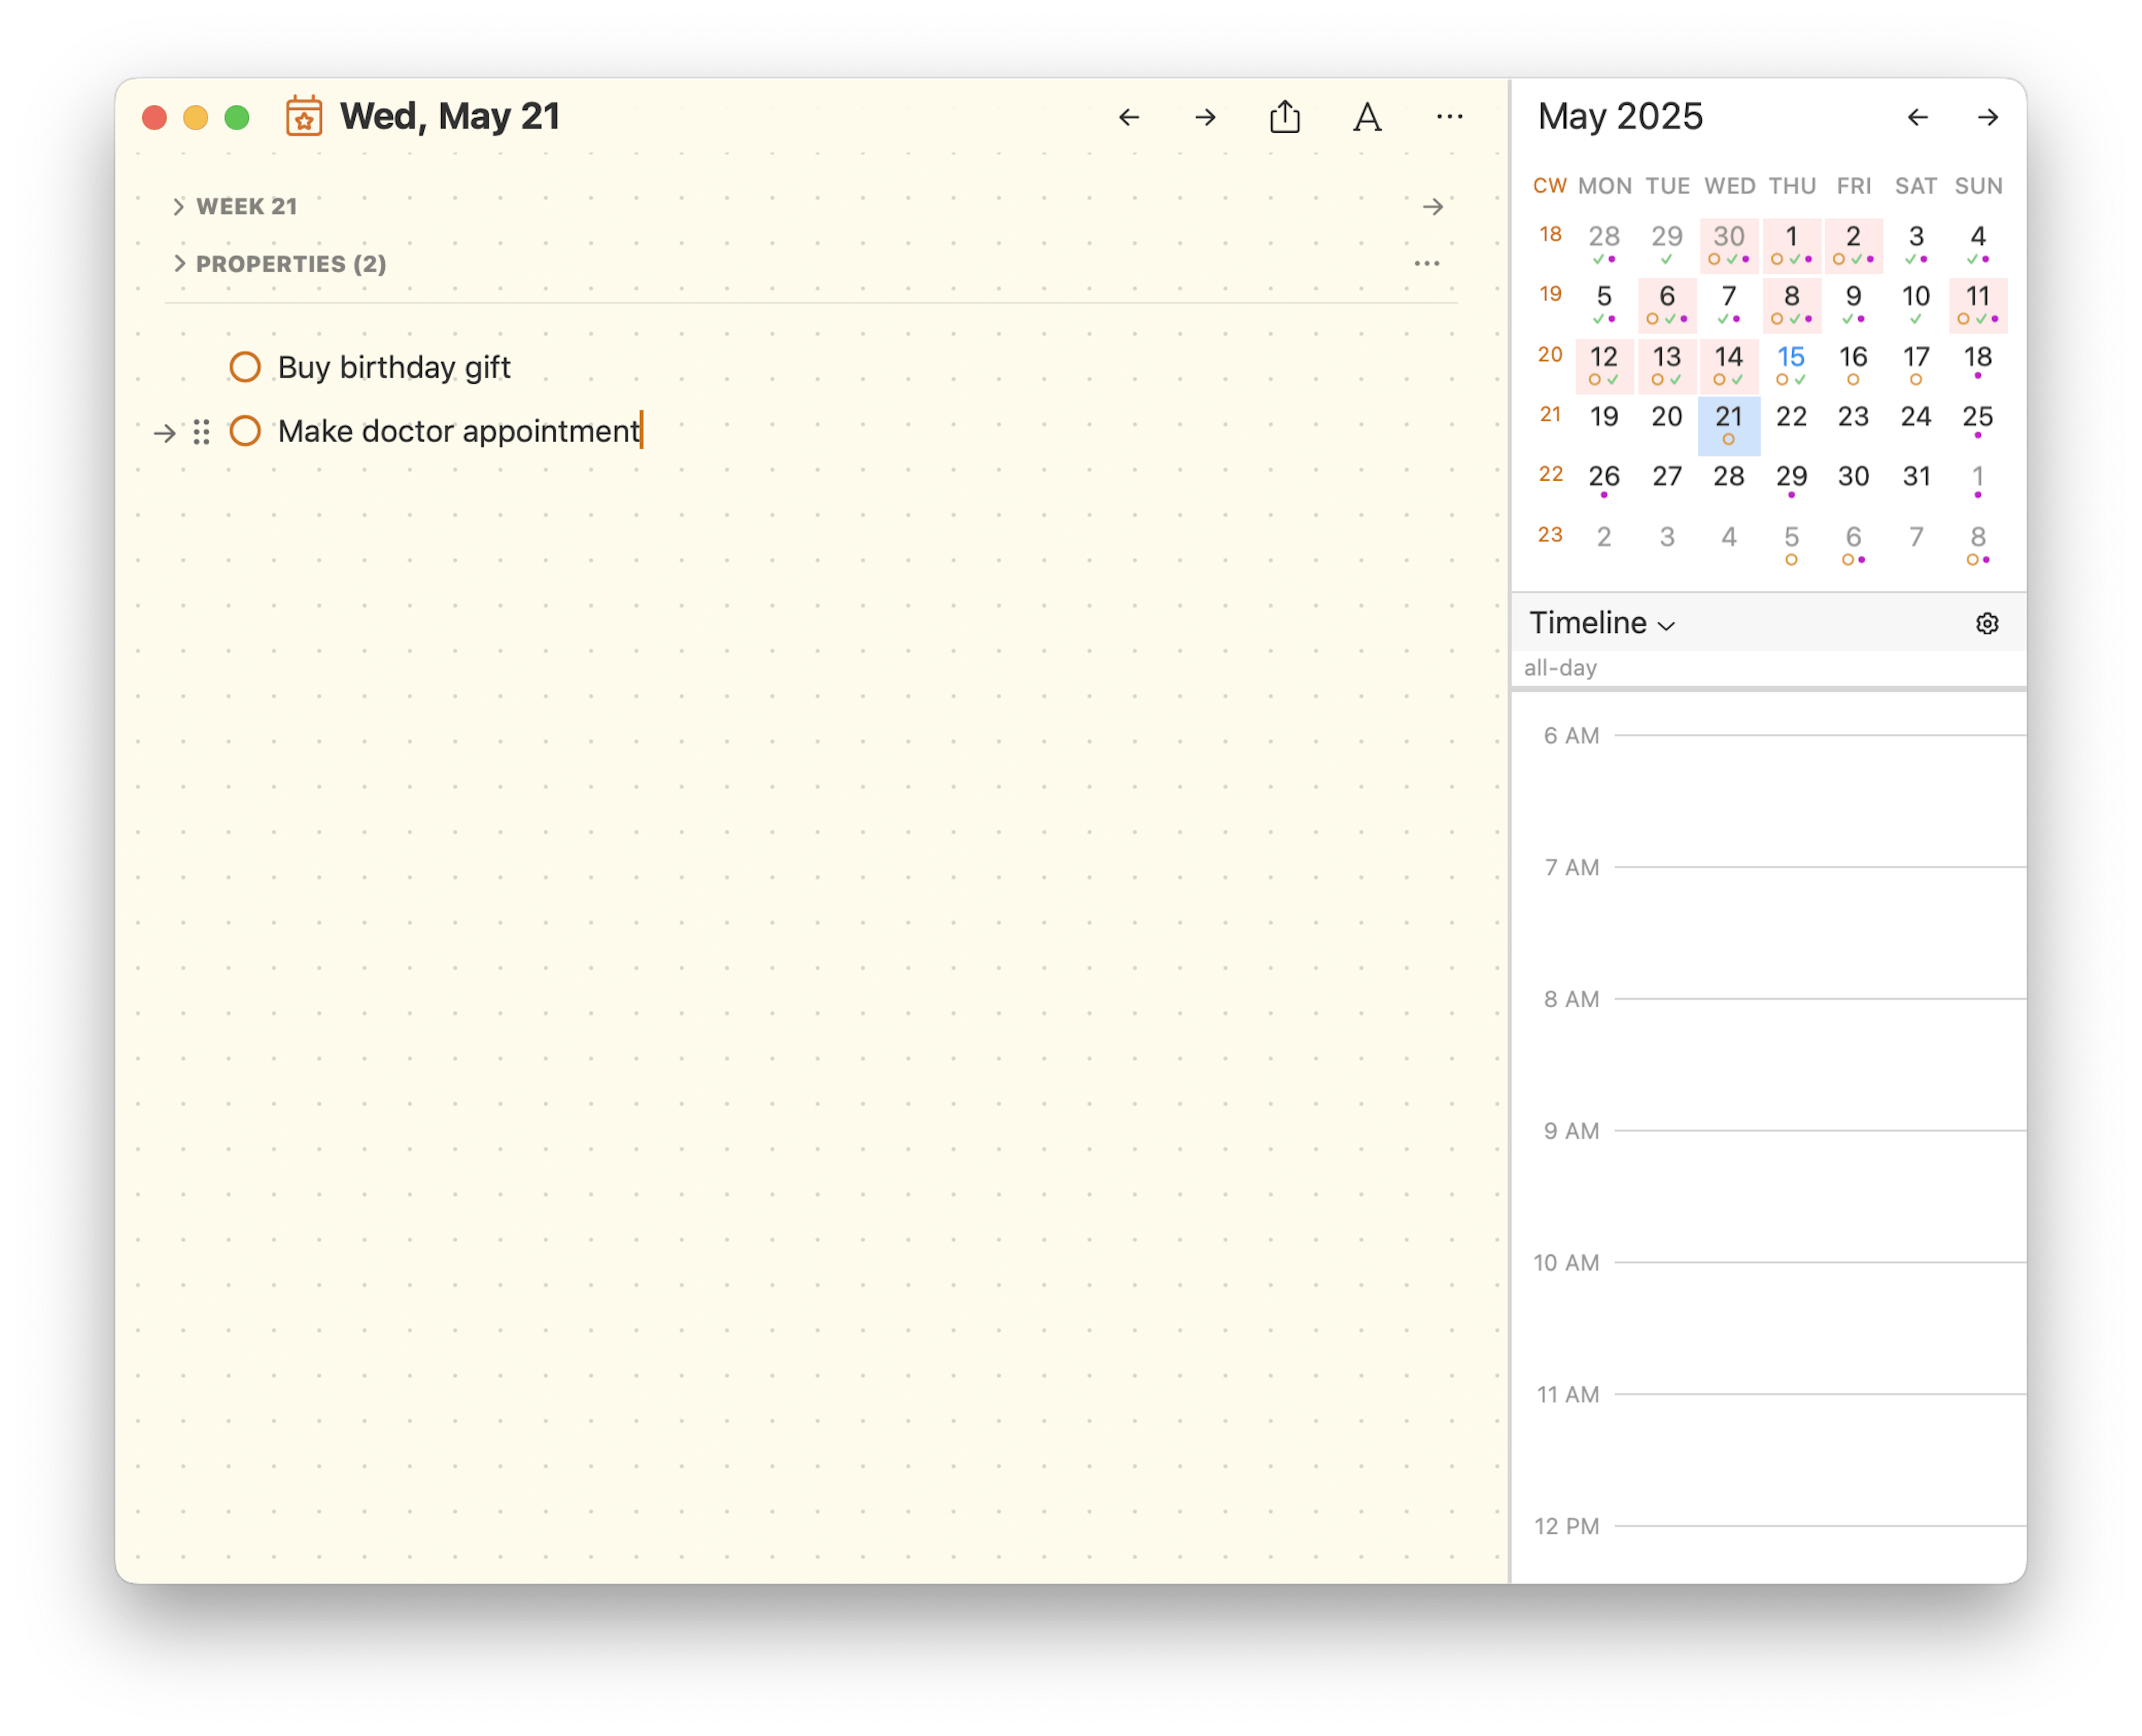Click the daily note calendar-star icon
Image resolution: width=2142 pixels, height=1736 pixels.
(x=303, y=117)
